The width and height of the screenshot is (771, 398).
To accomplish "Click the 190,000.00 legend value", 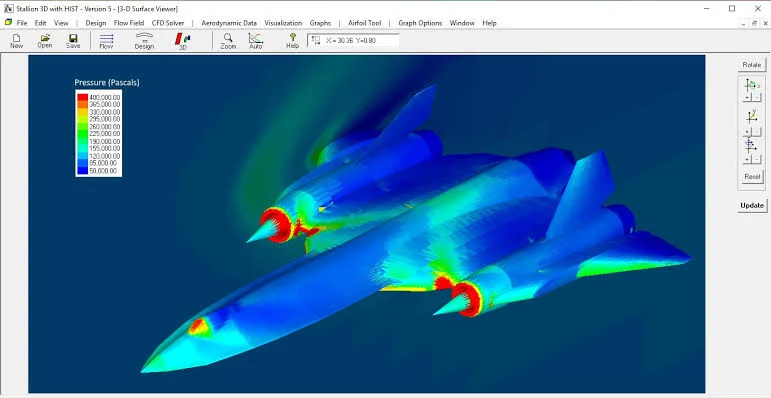I will pos(104,141).
